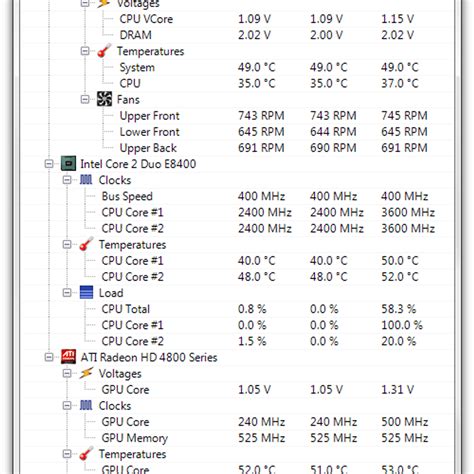Collapse the Load group

point(67,293)
